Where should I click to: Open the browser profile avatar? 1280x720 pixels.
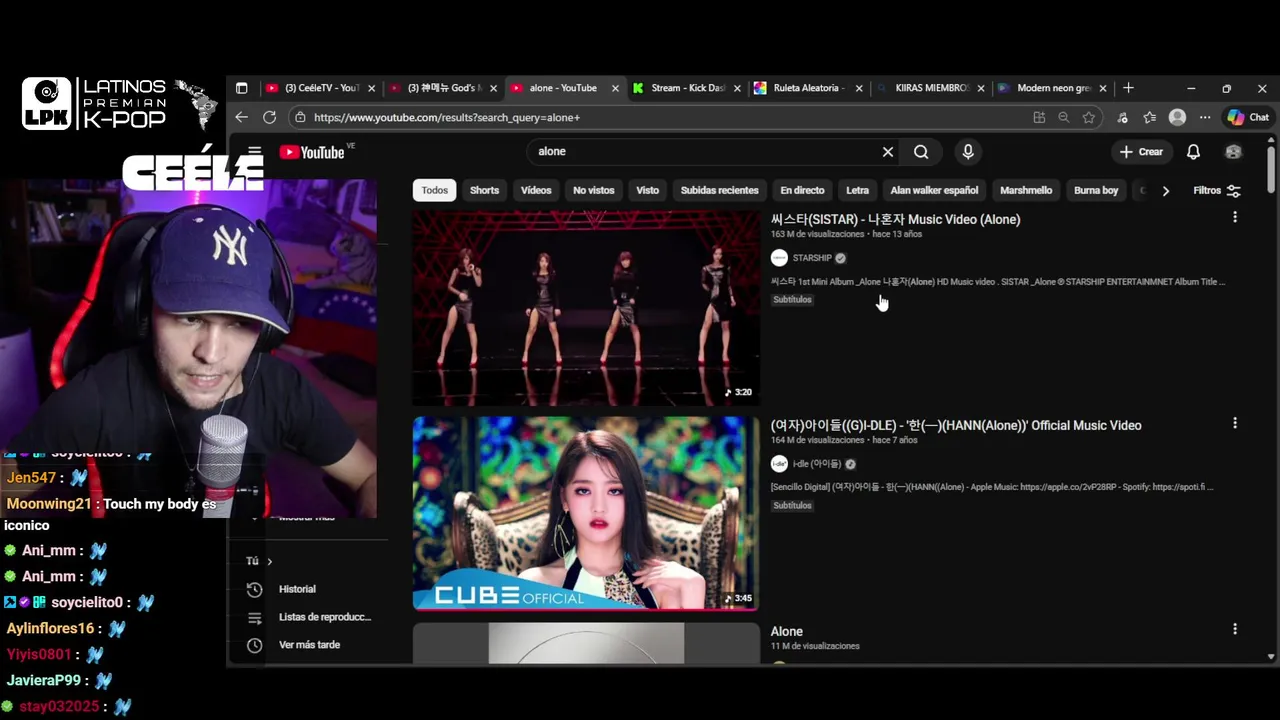point(1177,117)
